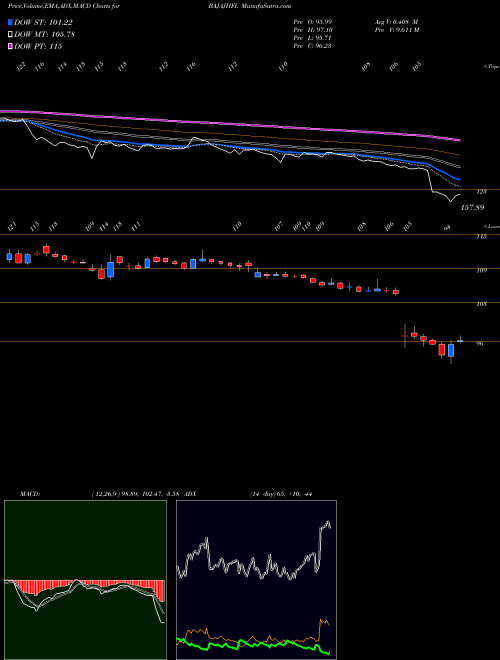Click the last blue candlestick near 96
The height and width of the screenshot is (660, 500).
(x=460, y=341)
